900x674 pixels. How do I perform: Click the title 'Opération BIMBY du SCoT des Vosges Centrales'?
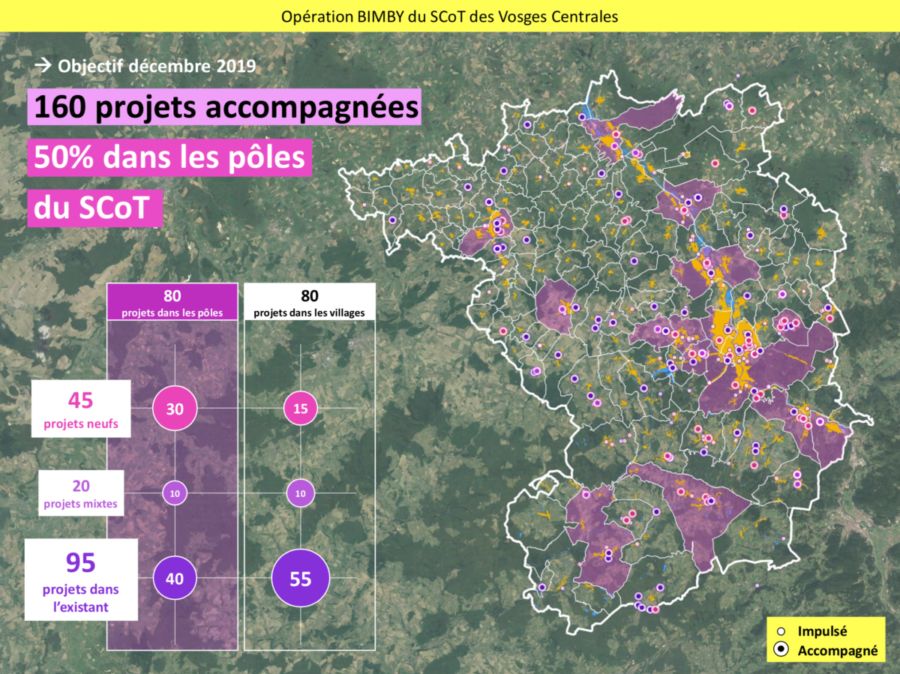tap(449, 17)
